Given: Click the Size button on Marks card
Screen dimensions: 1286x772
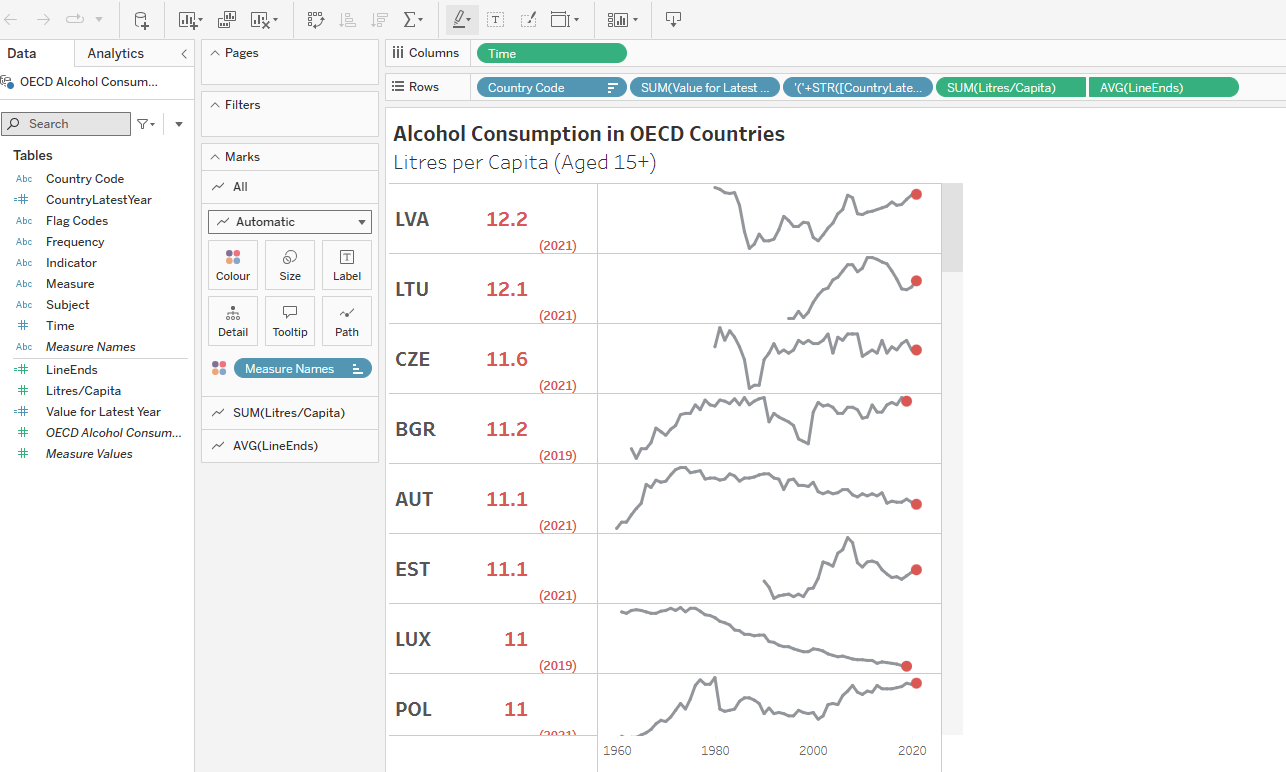Looking at the screenshot, I should tap(290, 265).
